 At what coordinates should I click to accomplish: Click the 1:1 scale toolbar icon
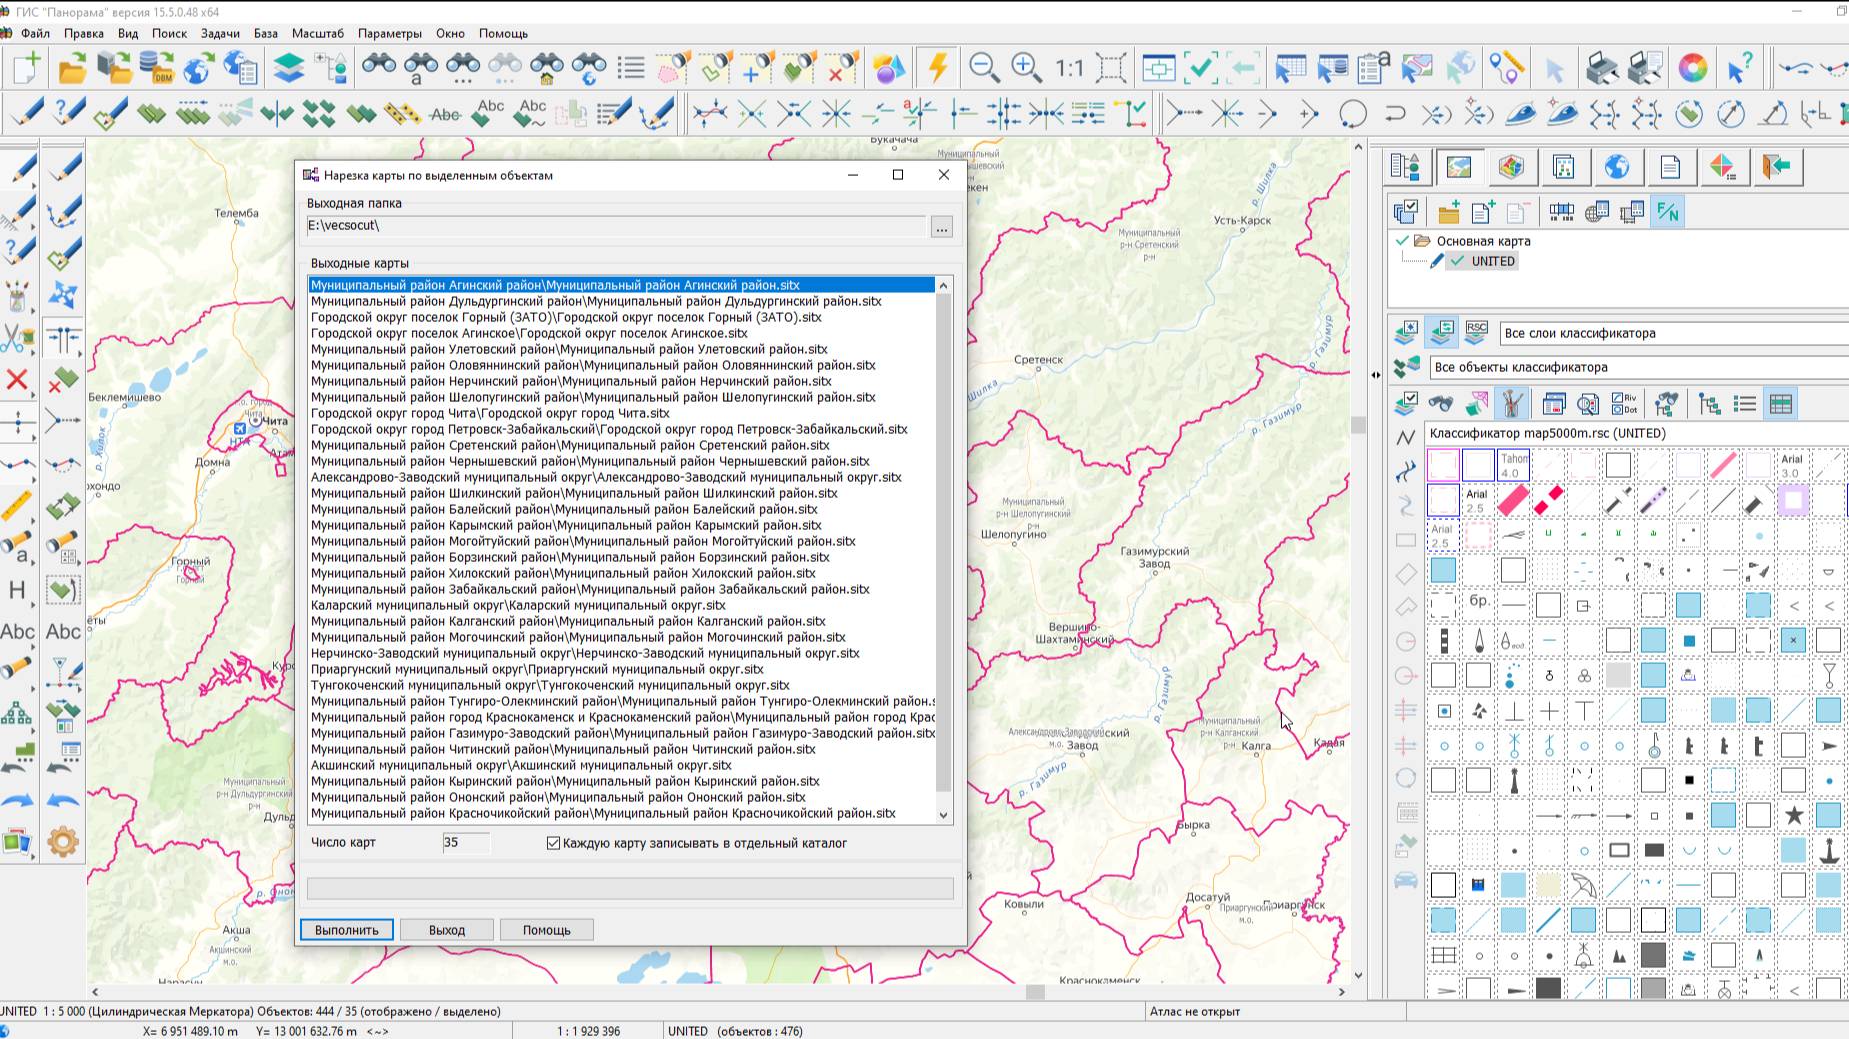1069,68
